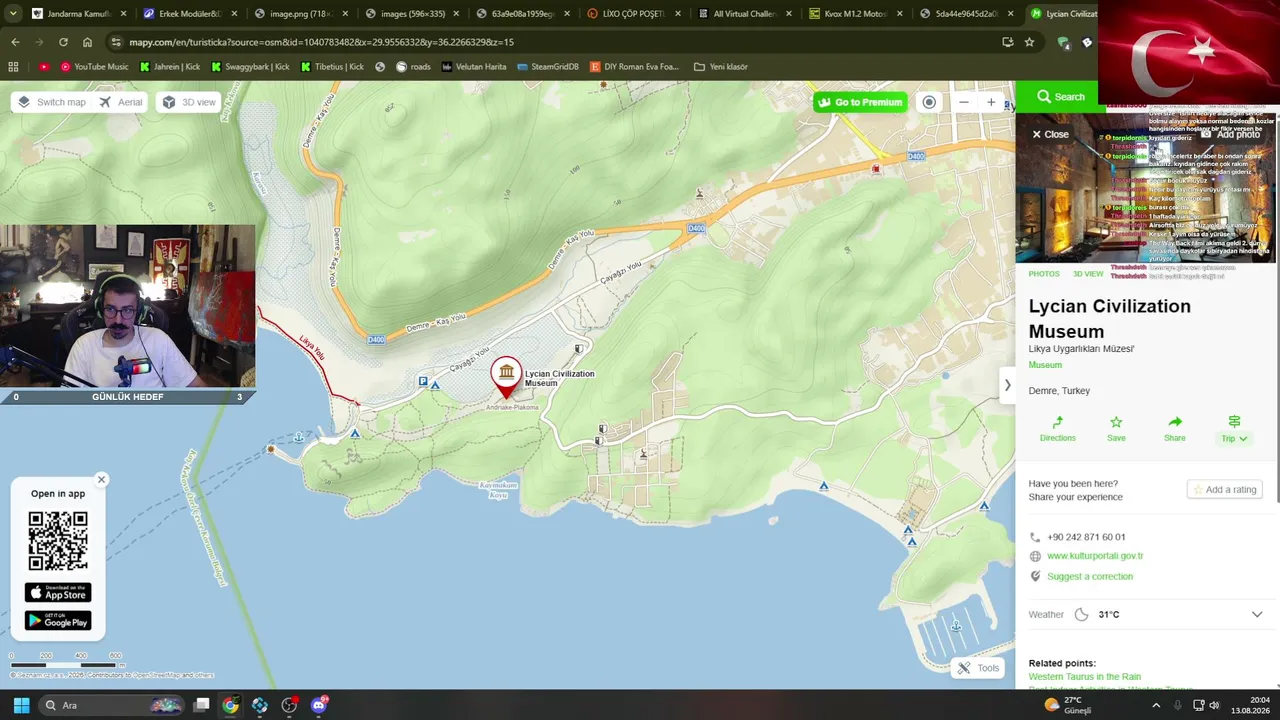Open Tibetius | Kick bookmark

click(332, 67)
